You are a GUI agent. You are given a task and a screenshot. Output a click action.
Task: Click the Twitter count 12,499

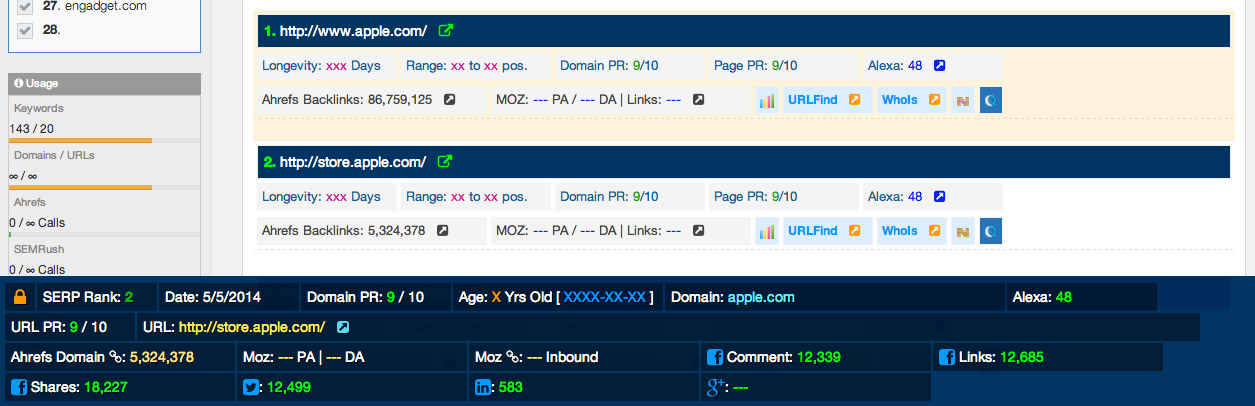point(291,387)
